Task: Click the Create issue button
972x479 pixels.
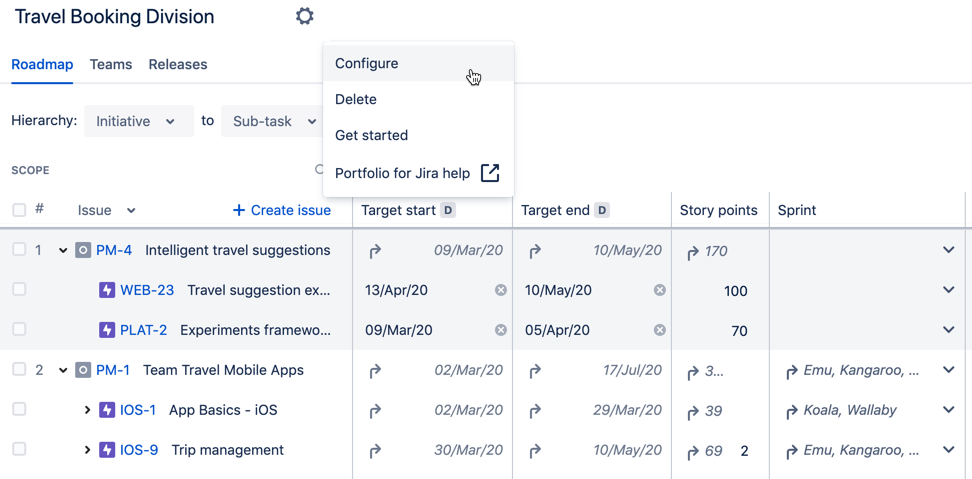Action: (x=281, y=211)
